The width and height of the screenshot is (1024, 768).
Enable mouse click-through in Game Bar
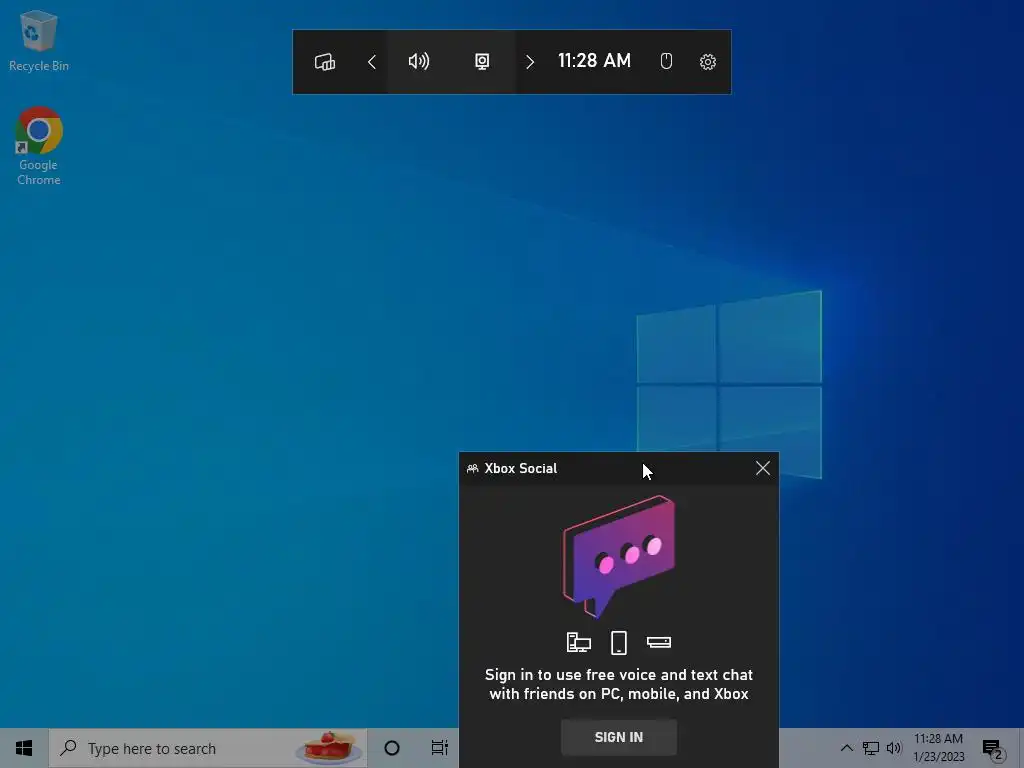(666, 61)
